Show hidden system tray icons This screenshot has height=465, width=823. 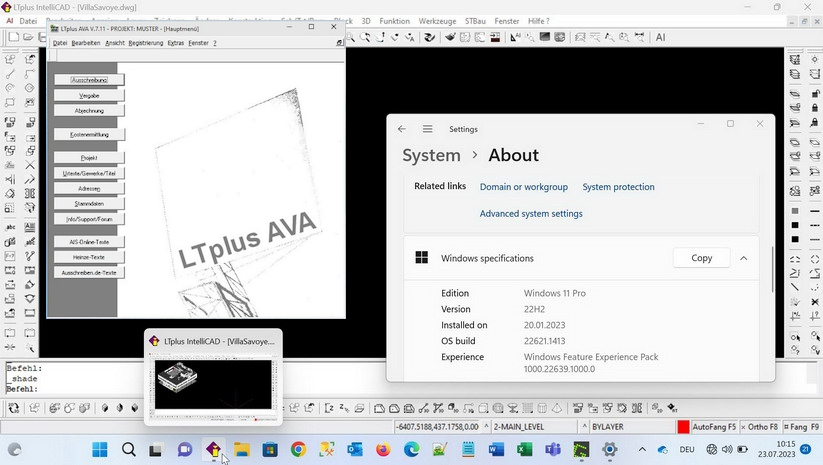tap(642, 449)
